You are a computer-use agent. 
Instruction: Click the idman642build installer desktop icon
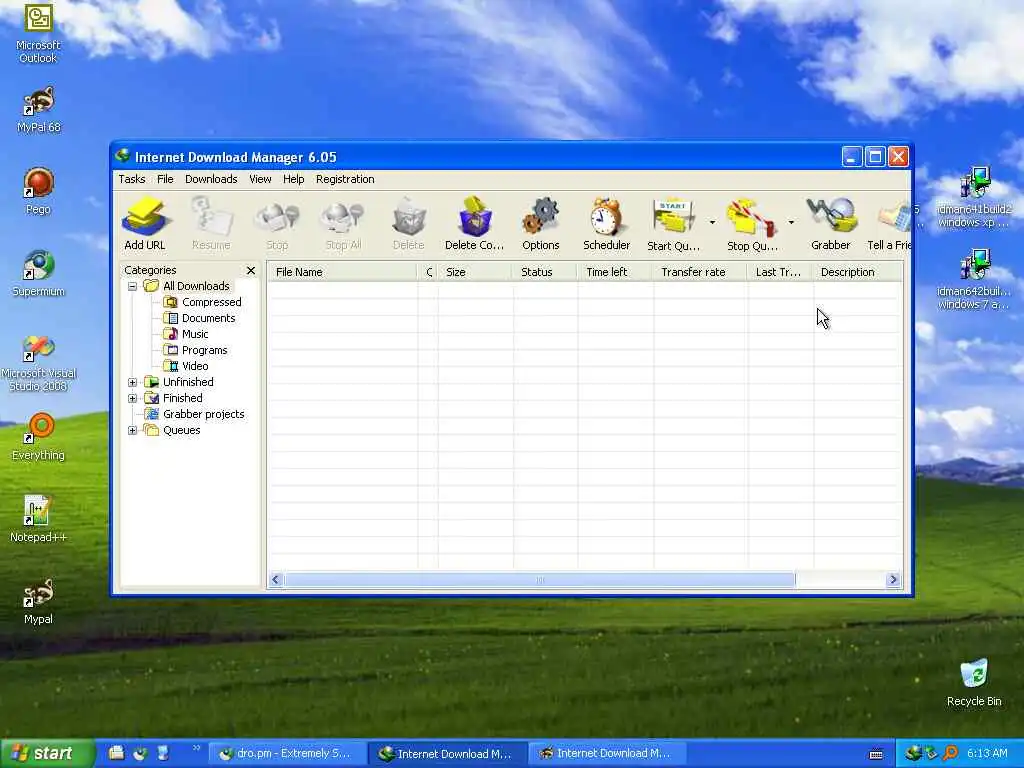[974, 279]
